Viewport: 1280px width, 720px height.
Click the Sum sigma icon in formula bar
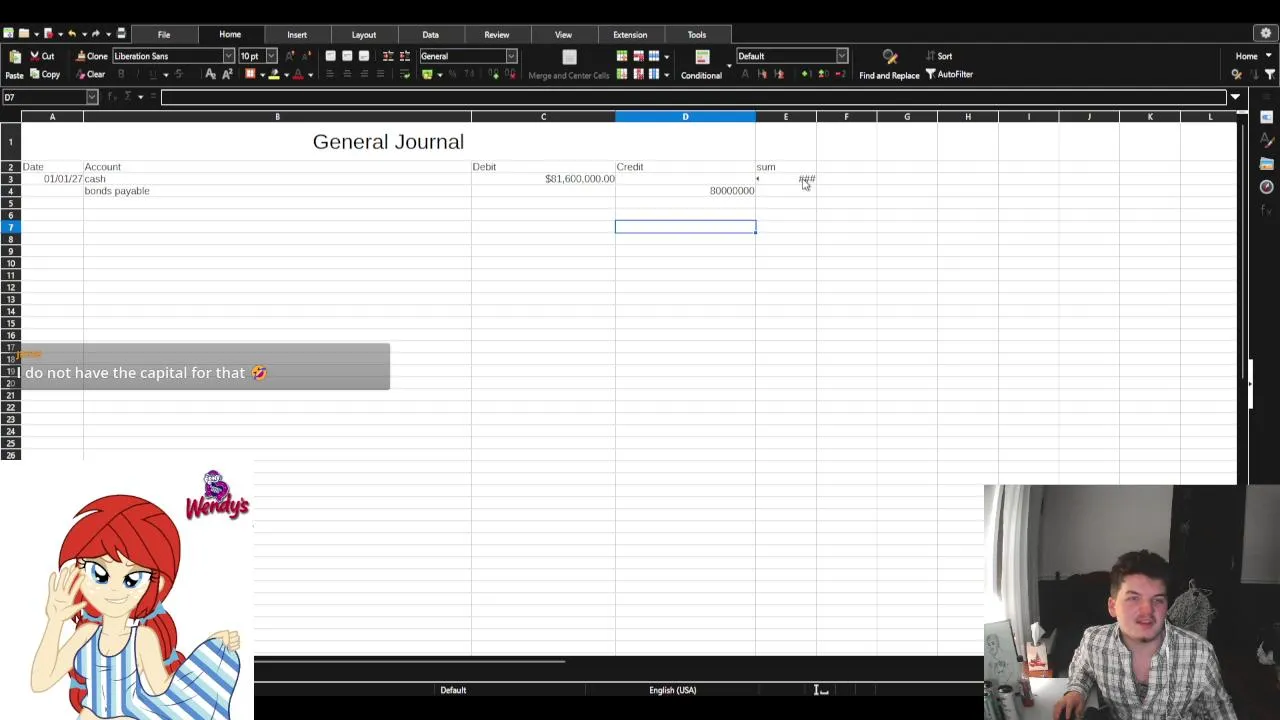127,96
